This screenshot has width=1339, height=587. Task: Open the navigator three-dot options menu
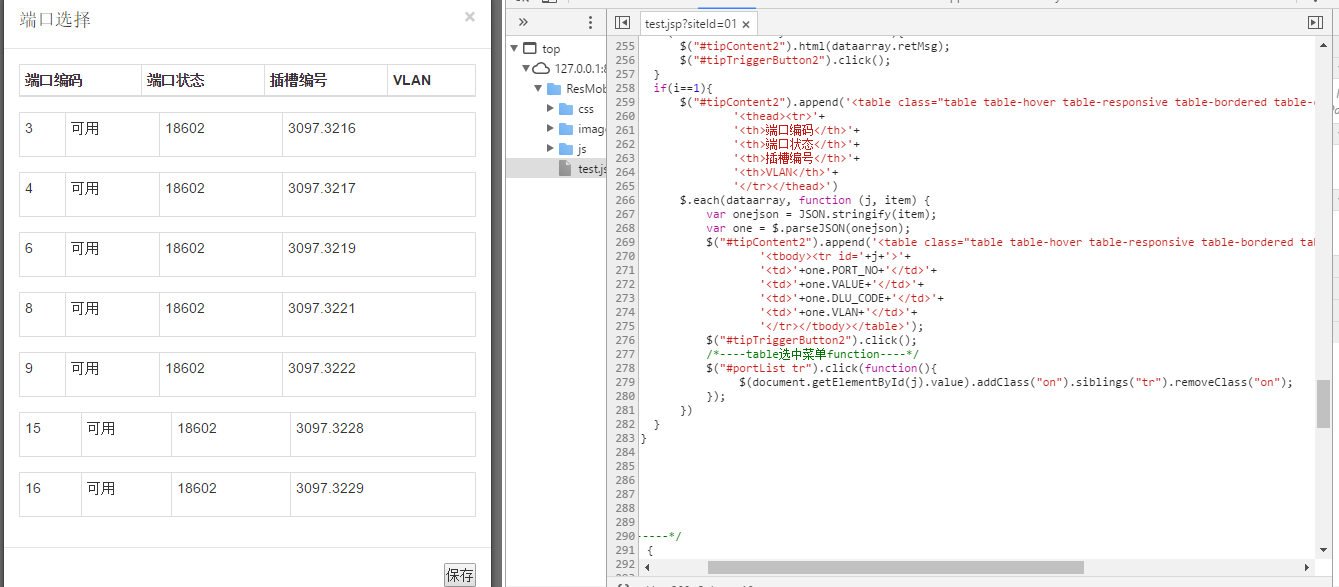[x=590, y=22]
